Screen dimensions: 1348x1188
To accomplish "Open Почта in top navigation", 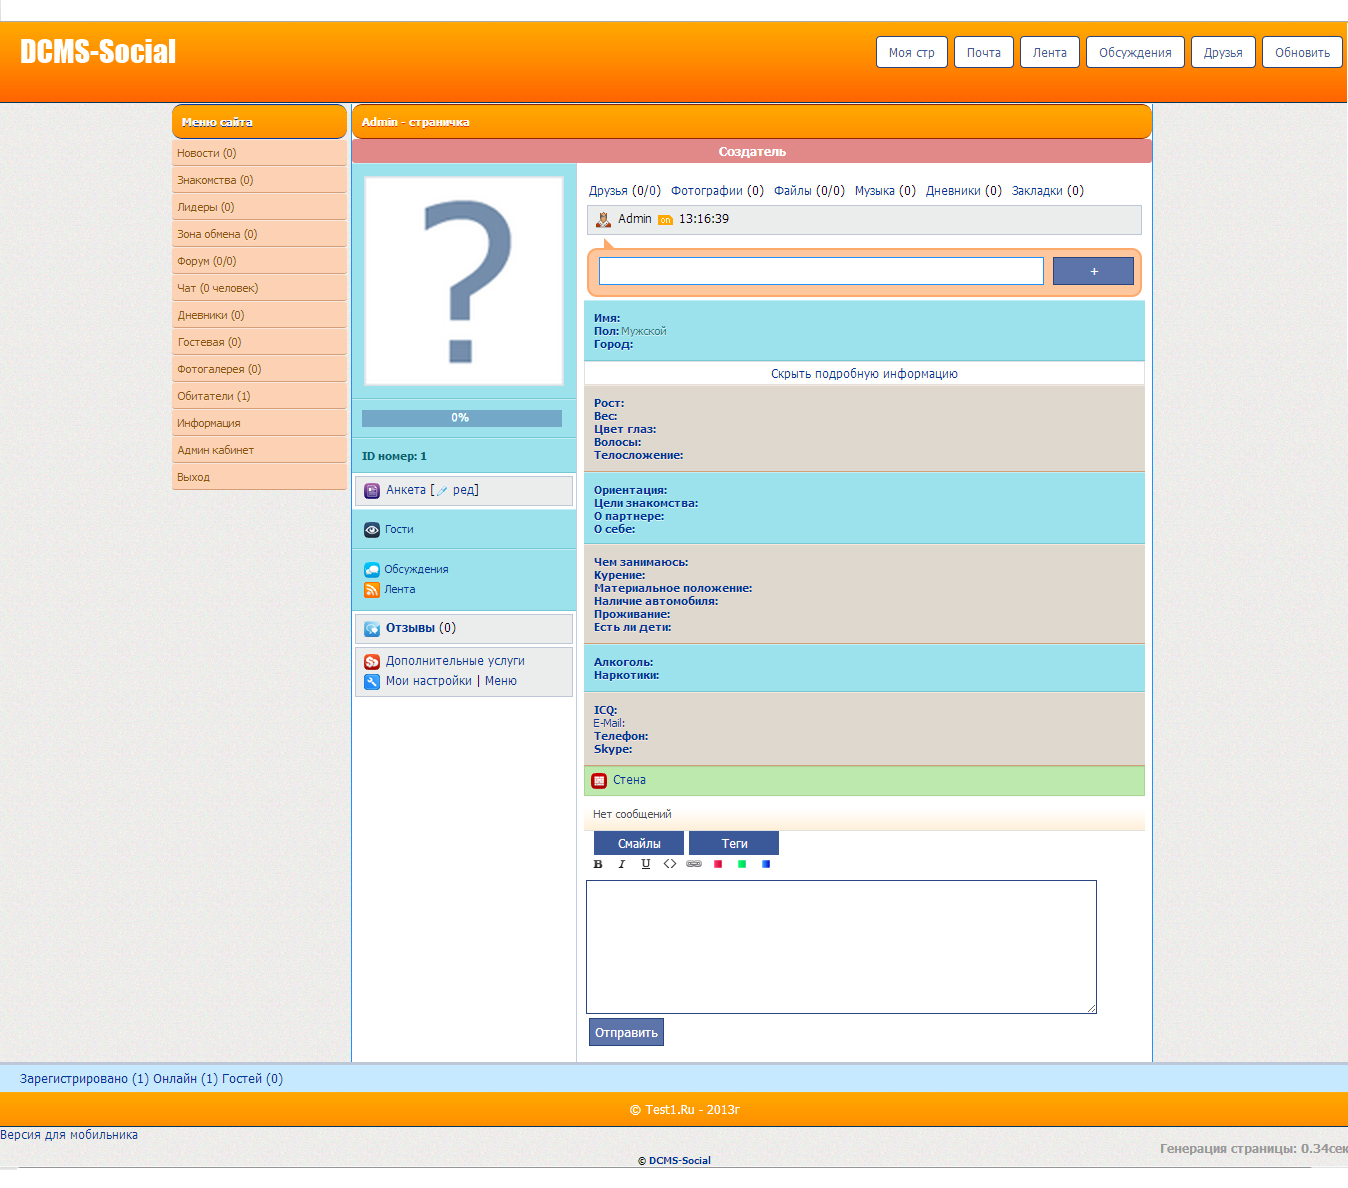I will (984, 52).
